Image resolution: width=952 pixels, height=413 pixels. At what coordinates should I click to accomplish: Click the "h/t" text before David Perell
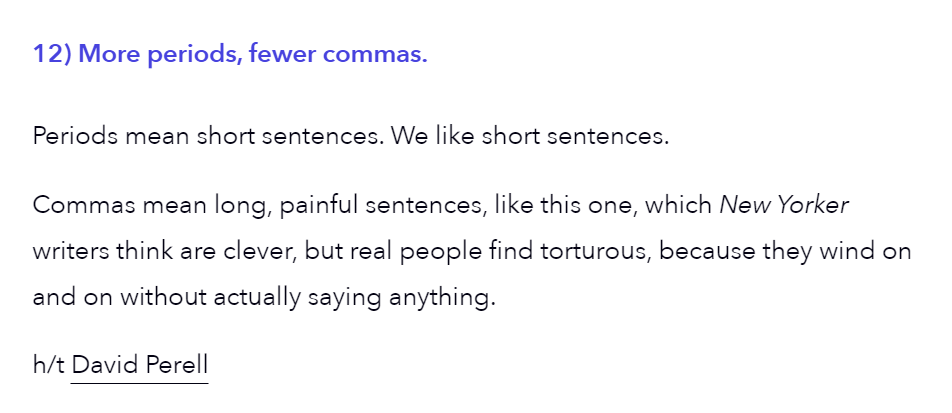point(49,365)
